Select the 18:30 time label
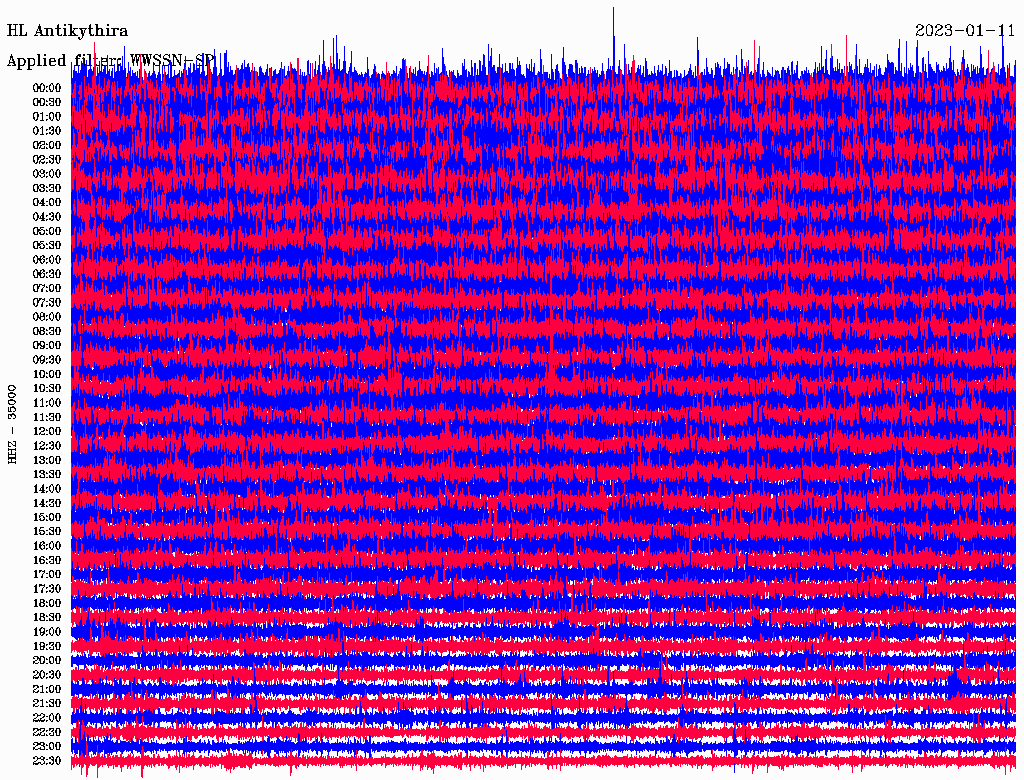 pyautogui.click(x=47, y=617)
